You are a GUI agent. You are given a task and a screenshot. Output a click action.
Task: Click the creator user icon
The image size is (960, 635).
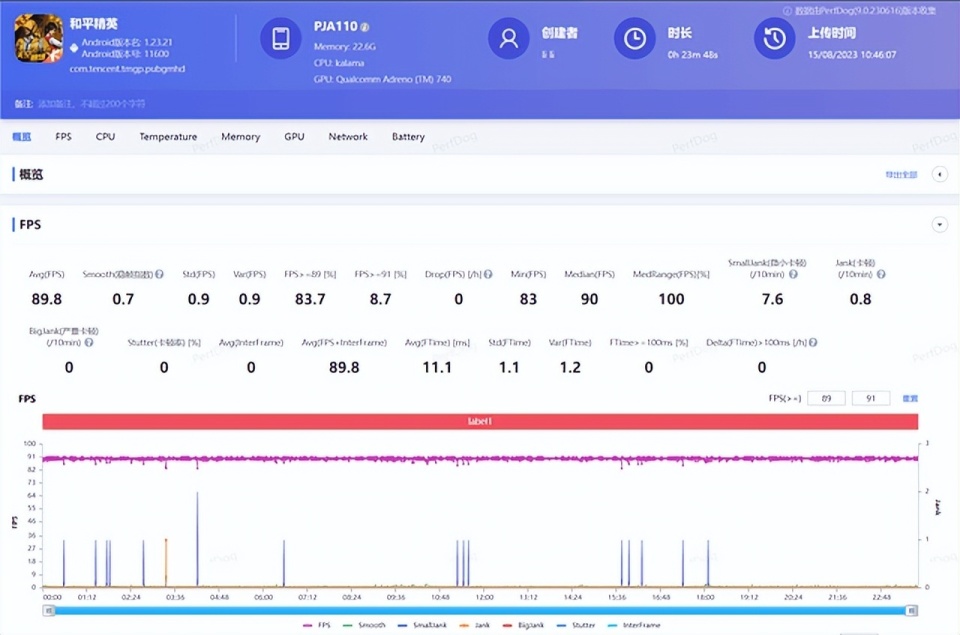(508, 39)
